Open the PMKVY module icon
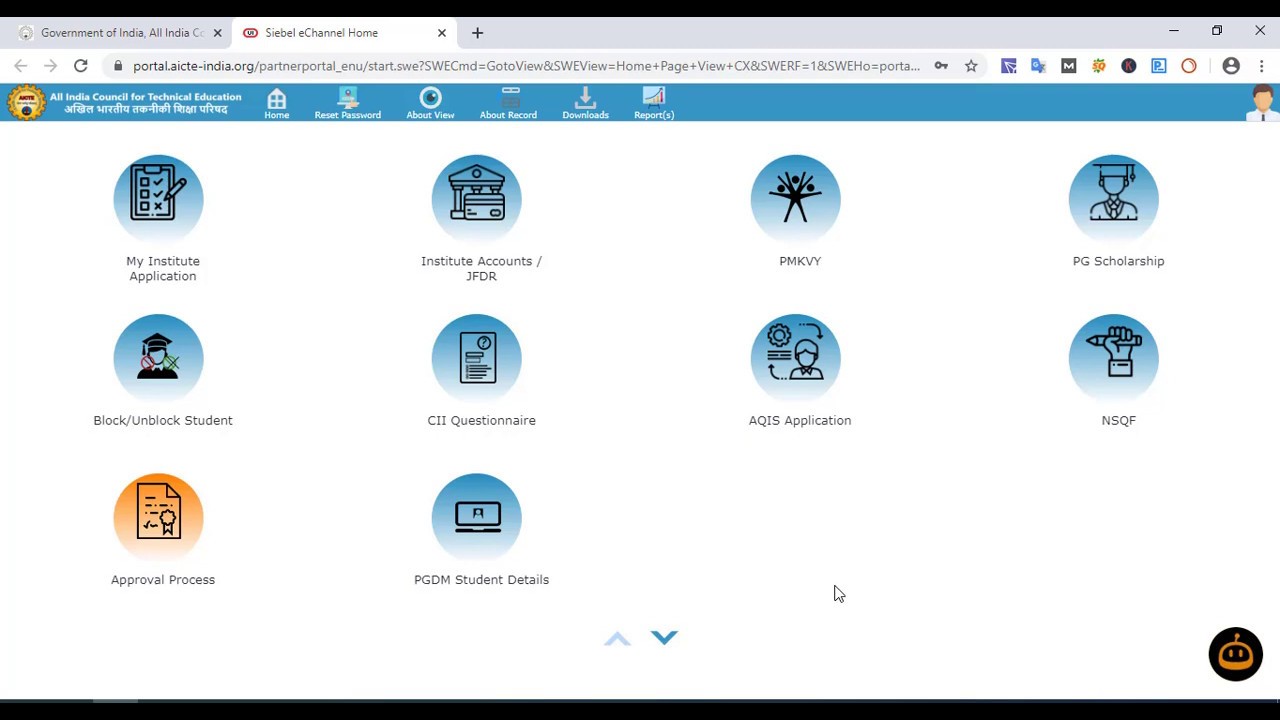This screenshot has height=720, width=1280. [795, 199]
